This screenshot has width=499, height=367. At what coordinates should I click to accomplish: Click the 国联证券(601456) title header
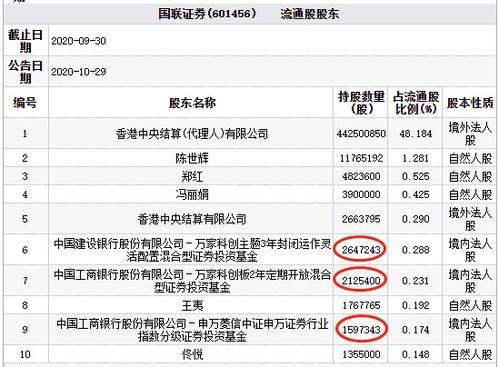(x=207, y=14)
